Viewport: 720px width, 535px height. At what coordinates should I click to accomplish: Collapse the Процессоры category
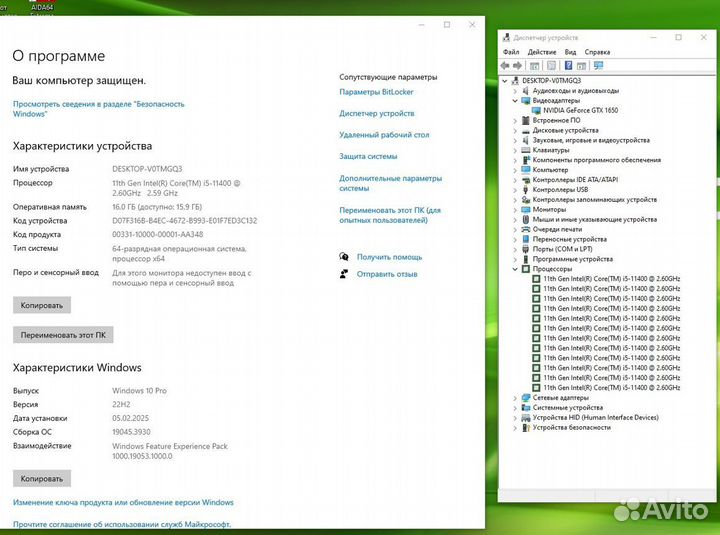[515, 269]
